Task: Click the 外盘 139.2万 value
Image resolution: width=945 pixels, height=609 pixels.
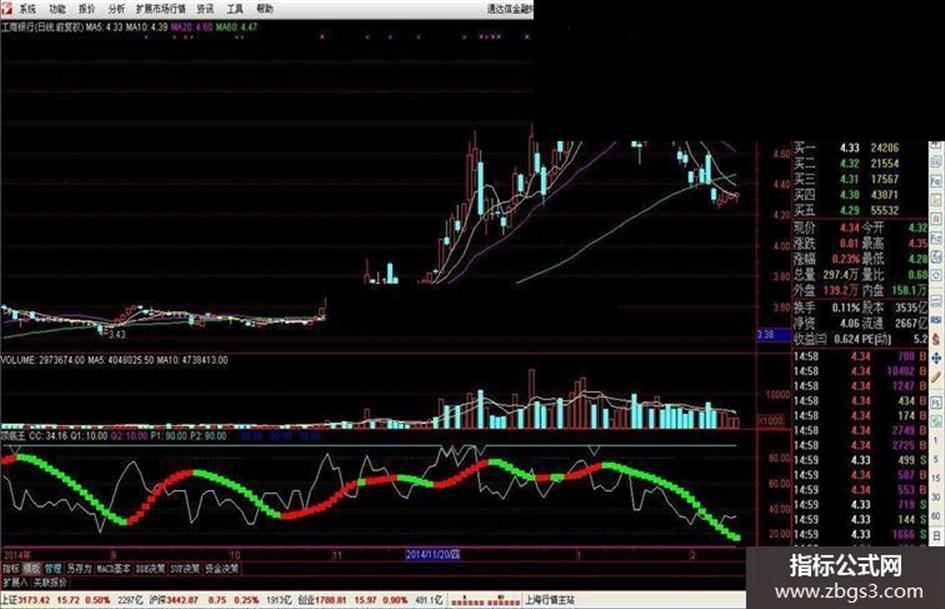Action: [841, 291]
